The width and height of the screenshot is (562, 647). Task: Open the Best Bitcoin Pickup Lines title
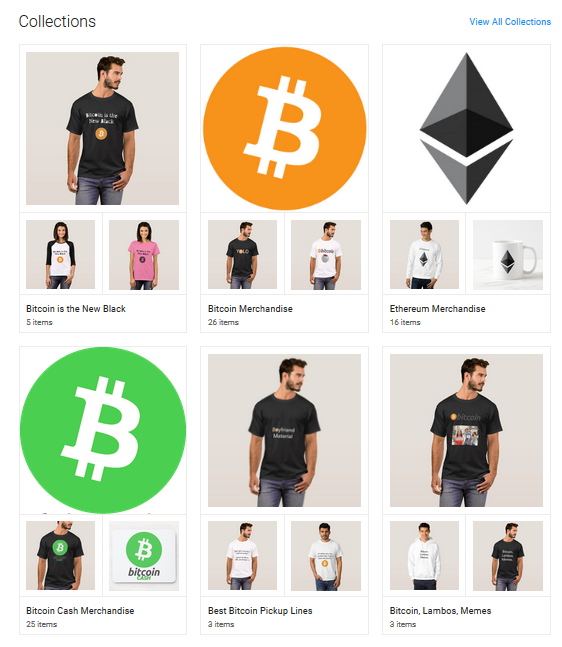click(x=260, y=611)
